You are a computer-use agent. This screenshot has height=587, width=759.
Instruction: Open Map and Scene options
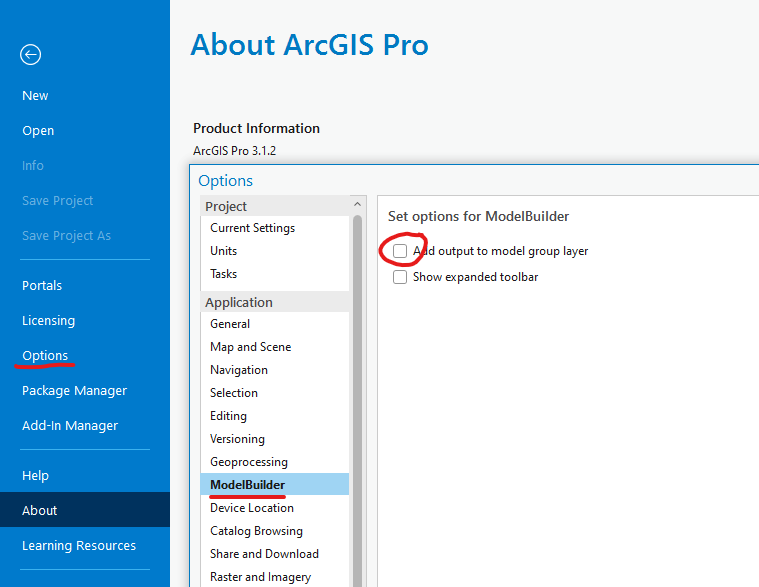[274, 347]
